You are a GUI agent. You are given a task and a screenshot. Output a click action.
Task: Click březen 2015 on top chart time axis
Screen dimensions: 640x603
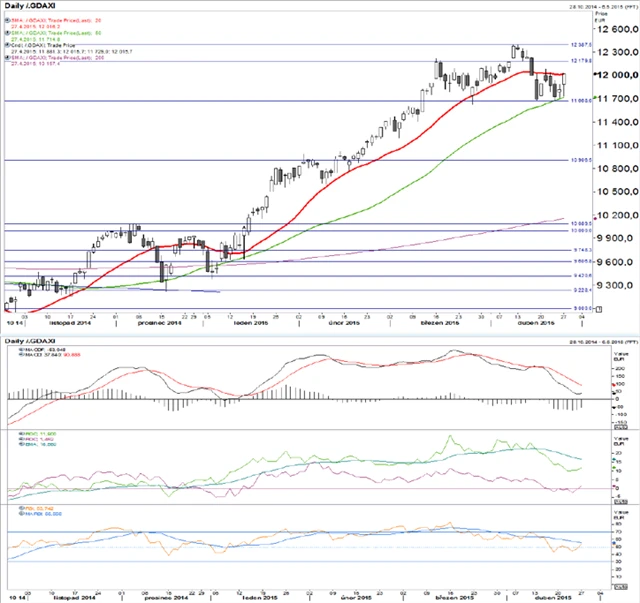tap(440, 323)
